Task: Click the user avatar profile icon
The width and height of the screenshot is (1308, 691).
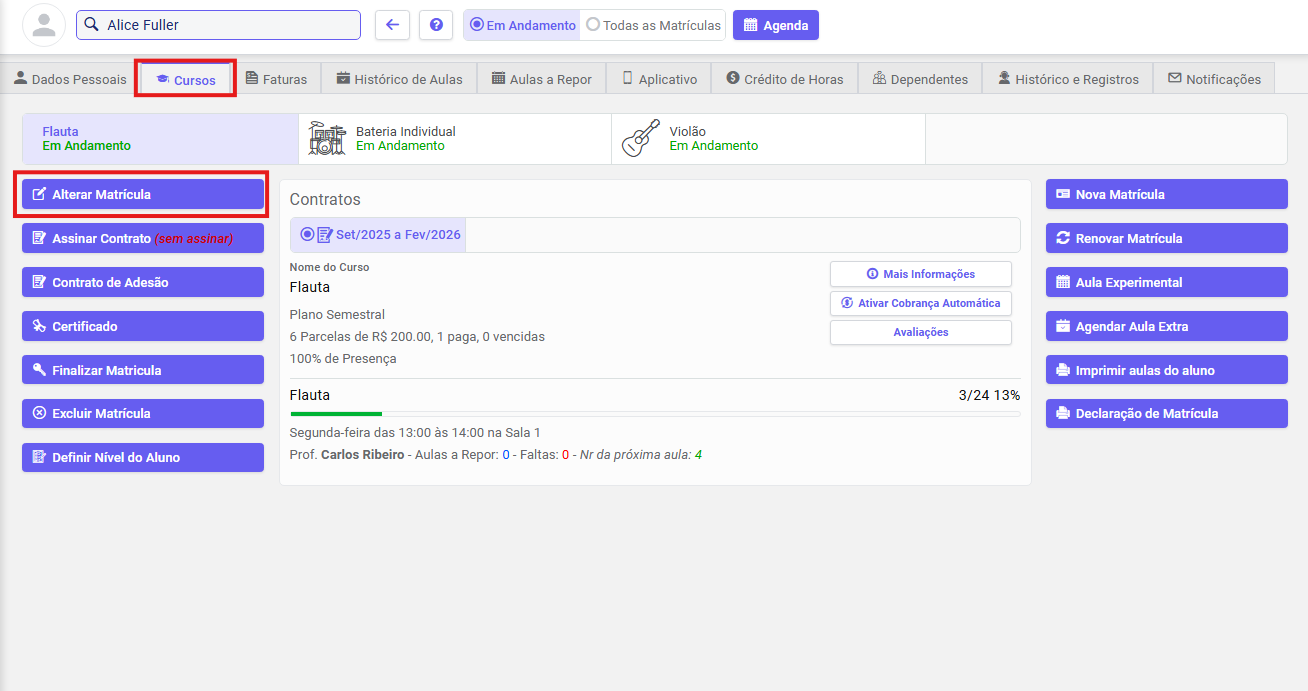Action: pos(43,25)
